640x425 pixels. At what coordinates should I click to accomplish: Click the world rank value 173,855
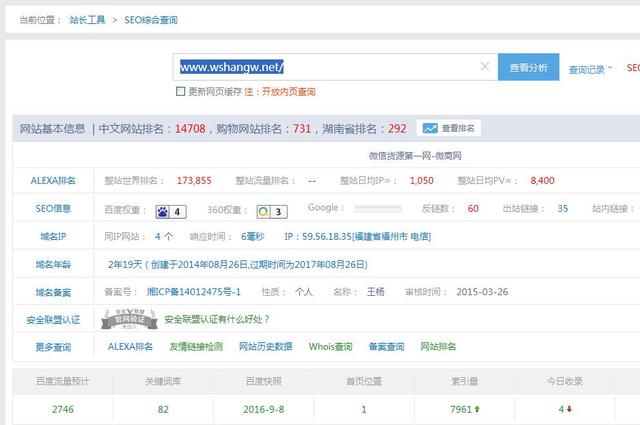(194, 180)
